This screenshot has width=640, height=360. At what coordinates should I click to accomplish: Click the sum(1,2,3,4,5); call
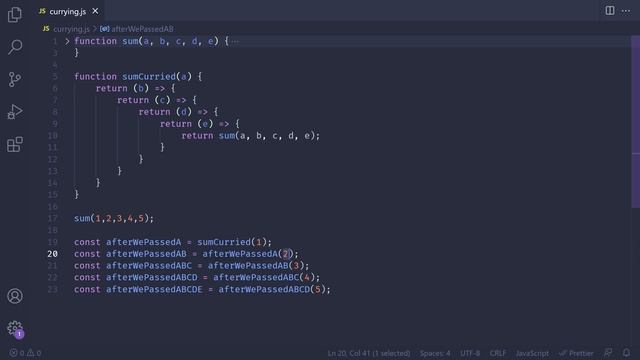coord(114,218)
